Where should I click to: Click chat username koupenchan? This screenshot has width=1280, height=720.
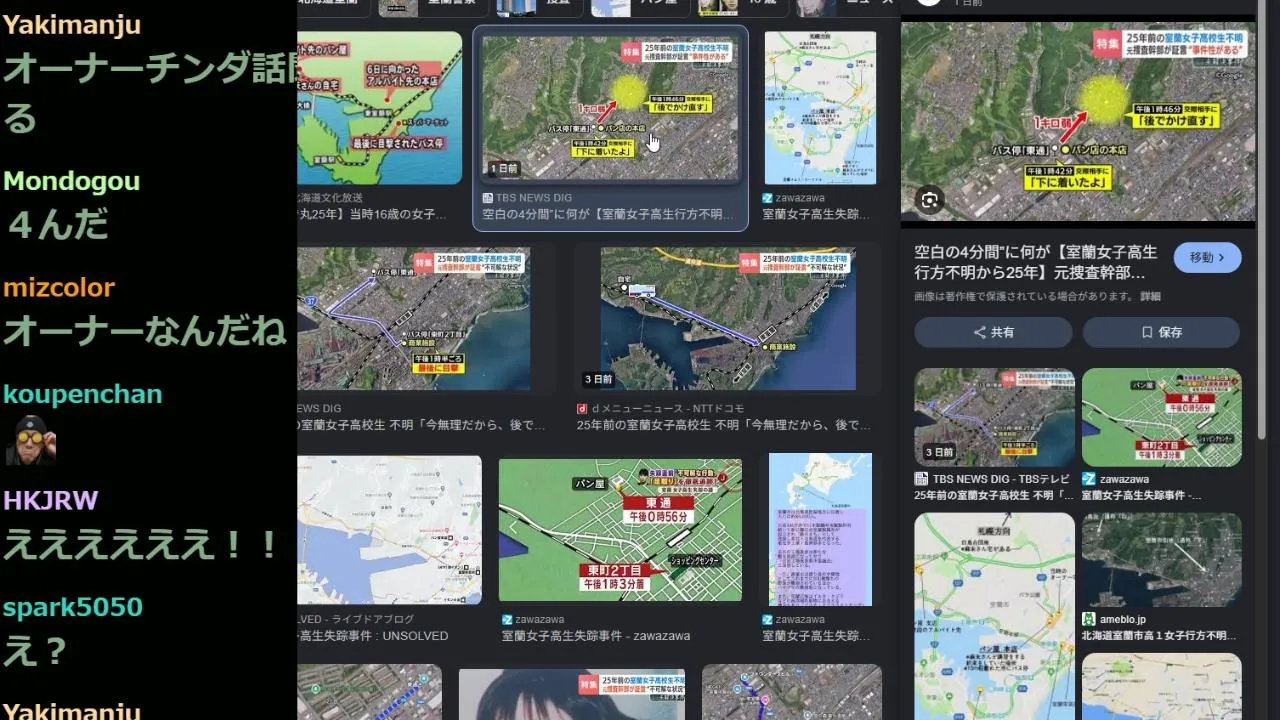tap(83, 394)
